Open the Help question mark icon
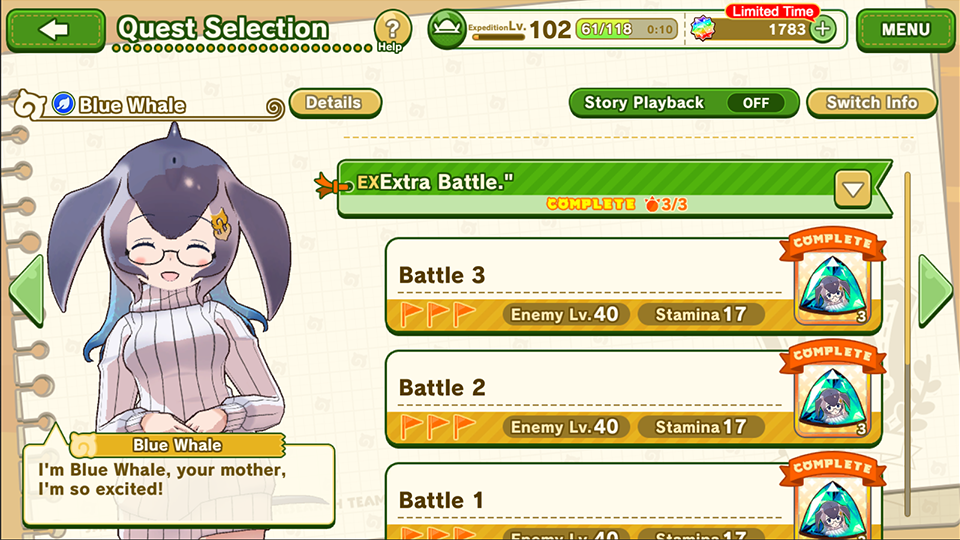The width and height of the screenshot is (960, 540). [x=392, y=29]
